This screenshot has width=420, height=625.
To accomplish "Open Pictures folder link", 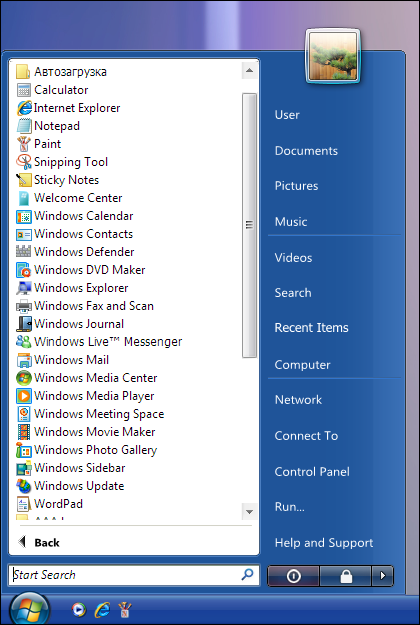I will pyautogui.click(x=296, y=186).
